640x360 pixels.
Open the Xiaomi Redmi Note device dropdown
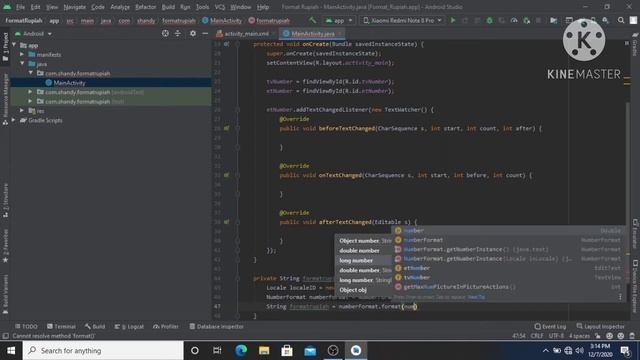[x=402, y=20]
